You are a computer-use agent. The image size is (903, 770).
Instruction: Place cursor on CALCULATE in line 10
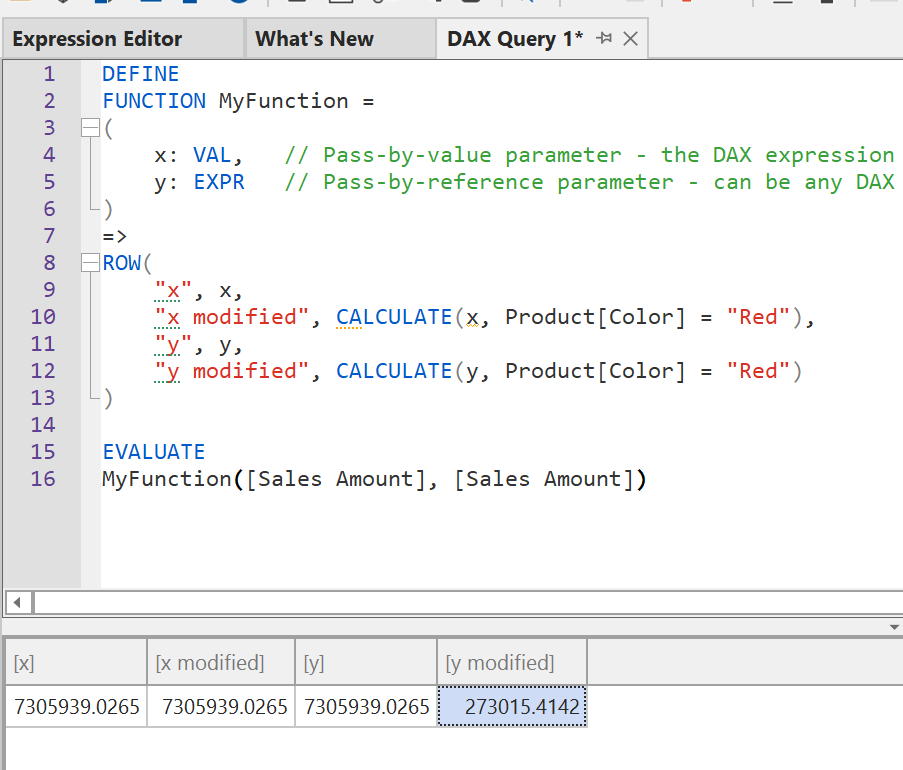pyautogui.click(x=394, y=317)
